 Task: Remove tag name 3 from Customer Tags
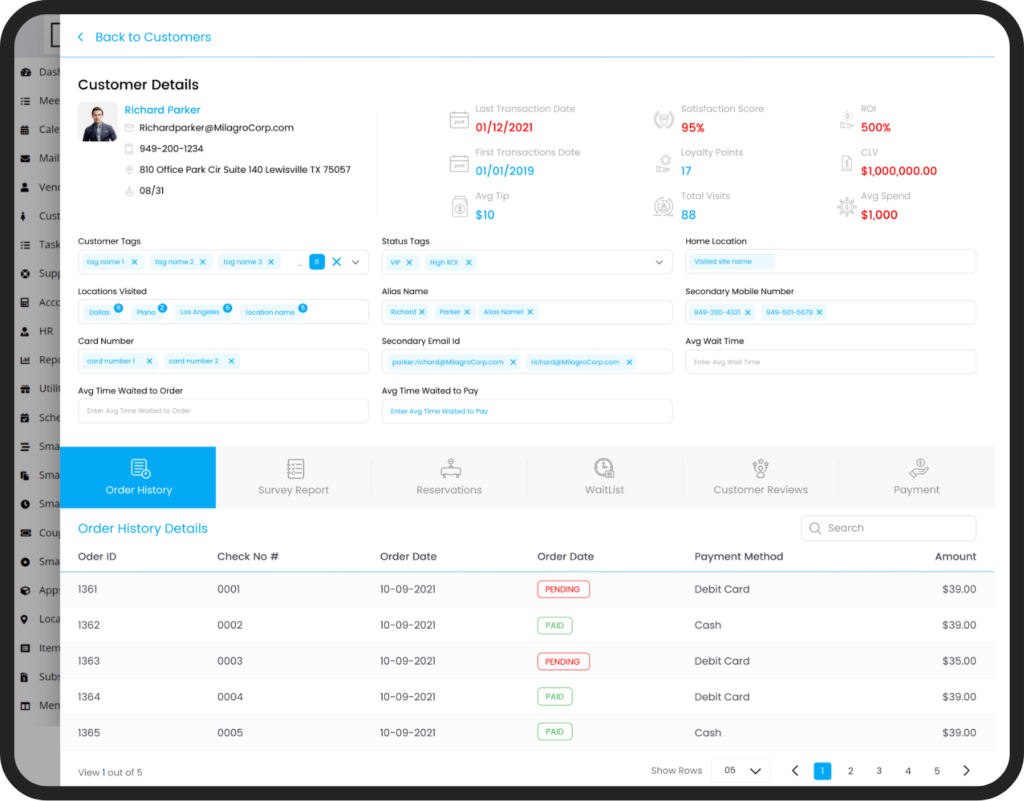click(271, 262)
